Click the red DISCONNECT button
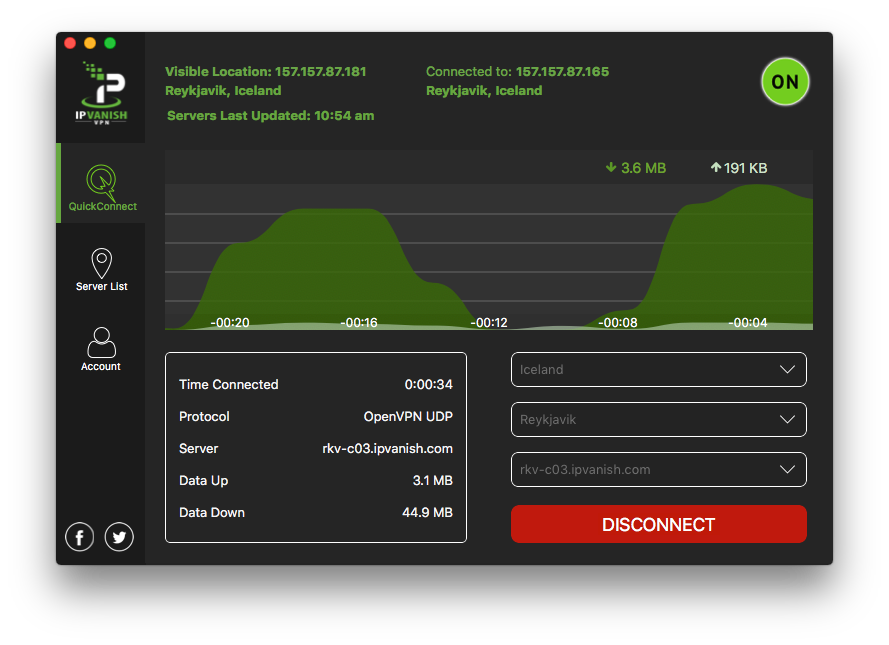The width and height of the screenshot is (889, 645). 659,524
